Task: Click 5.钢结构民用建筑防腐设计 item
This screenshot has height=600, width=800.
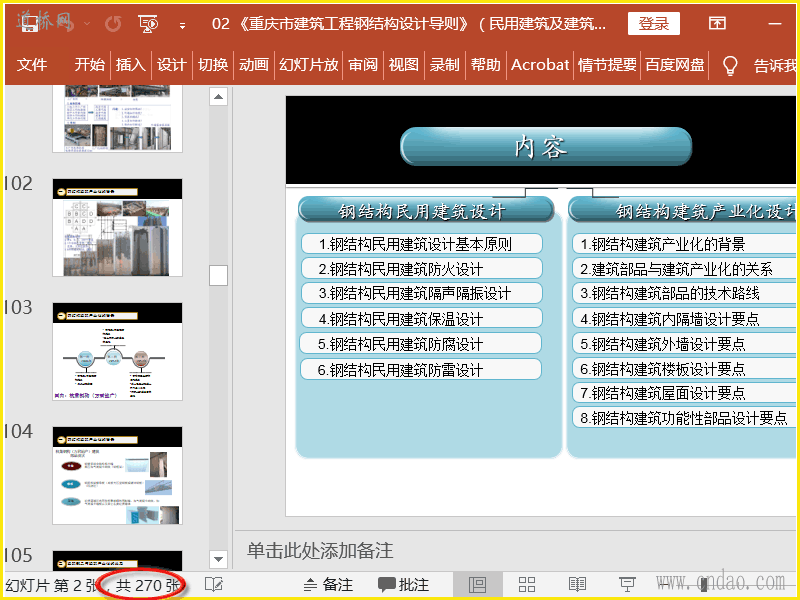Action: [421, 343]
